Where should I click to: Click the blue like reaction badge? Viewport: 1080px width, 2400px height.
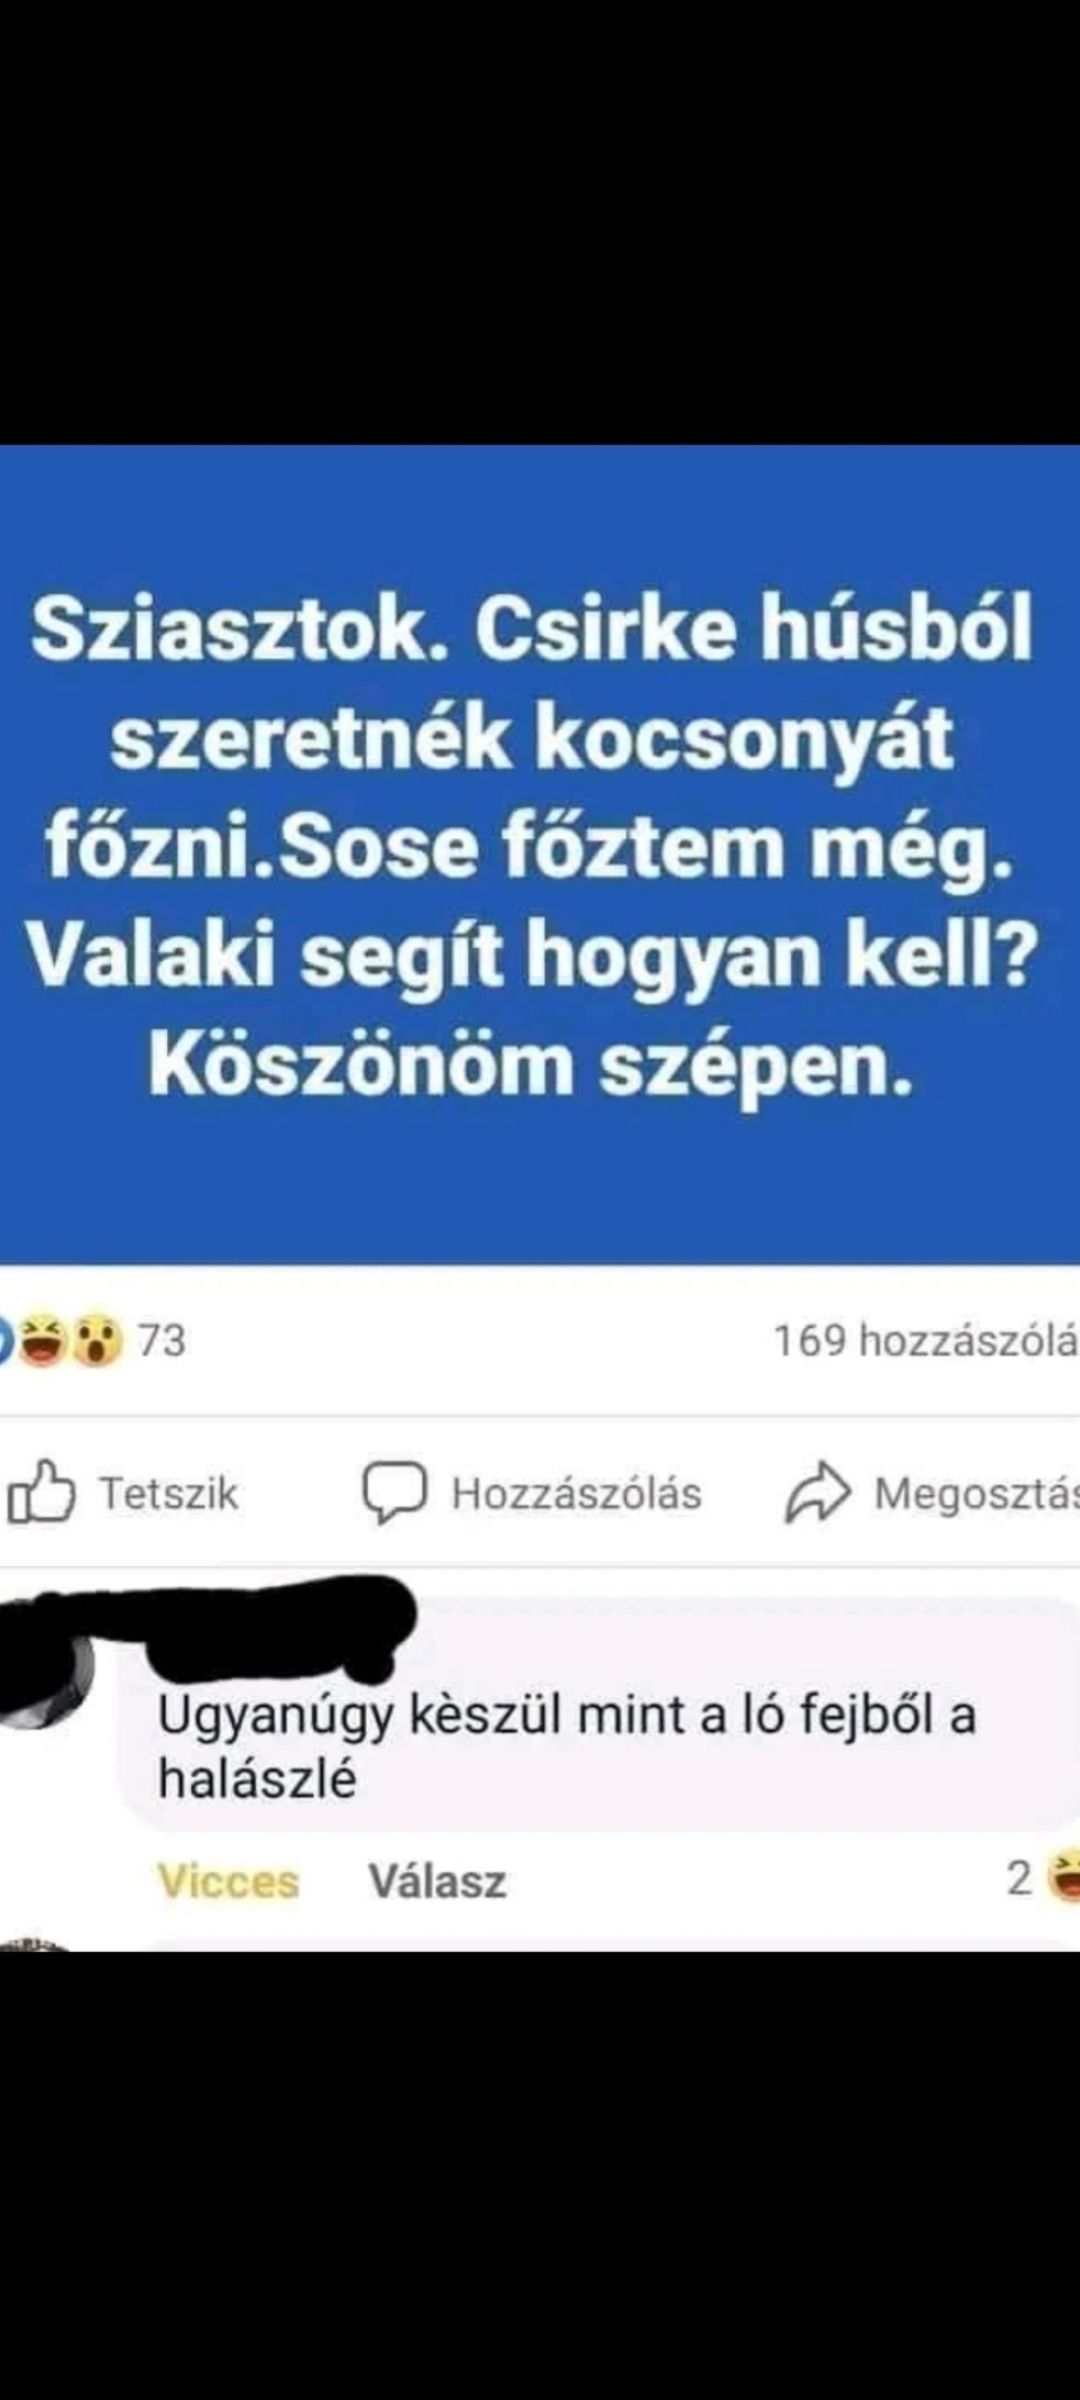[6, 1341]
